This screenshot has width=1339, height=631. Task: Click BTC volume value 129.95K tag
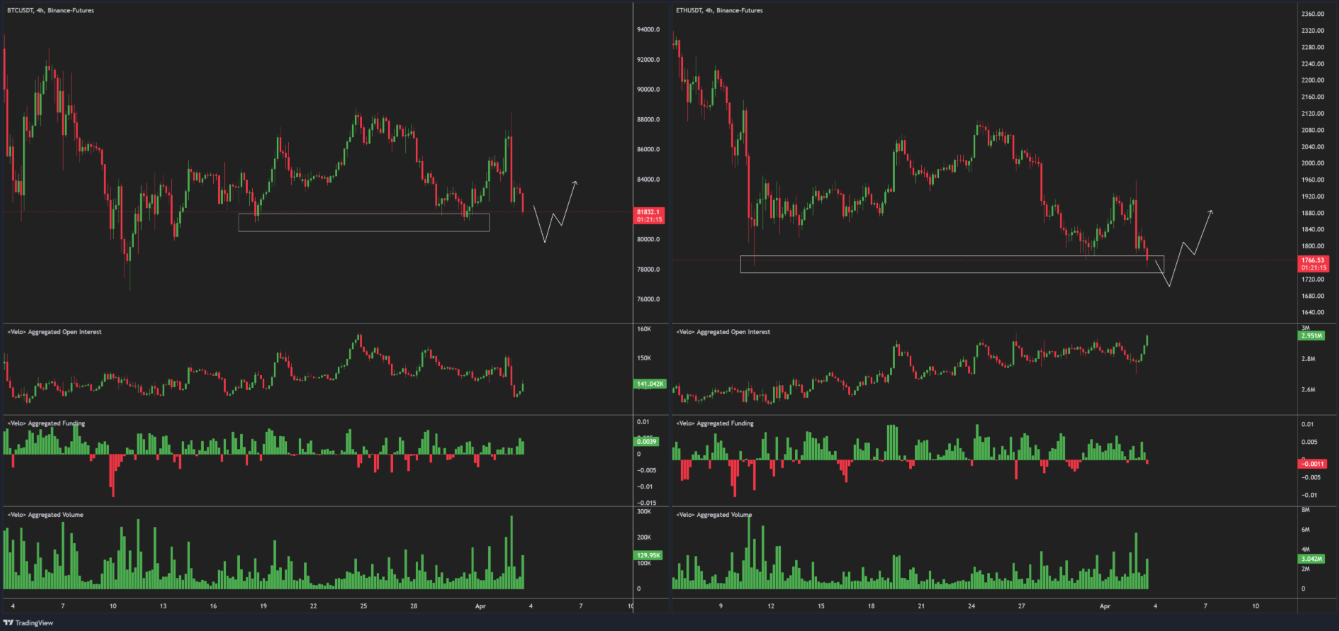pyautogui.click(x=649, y=555)
